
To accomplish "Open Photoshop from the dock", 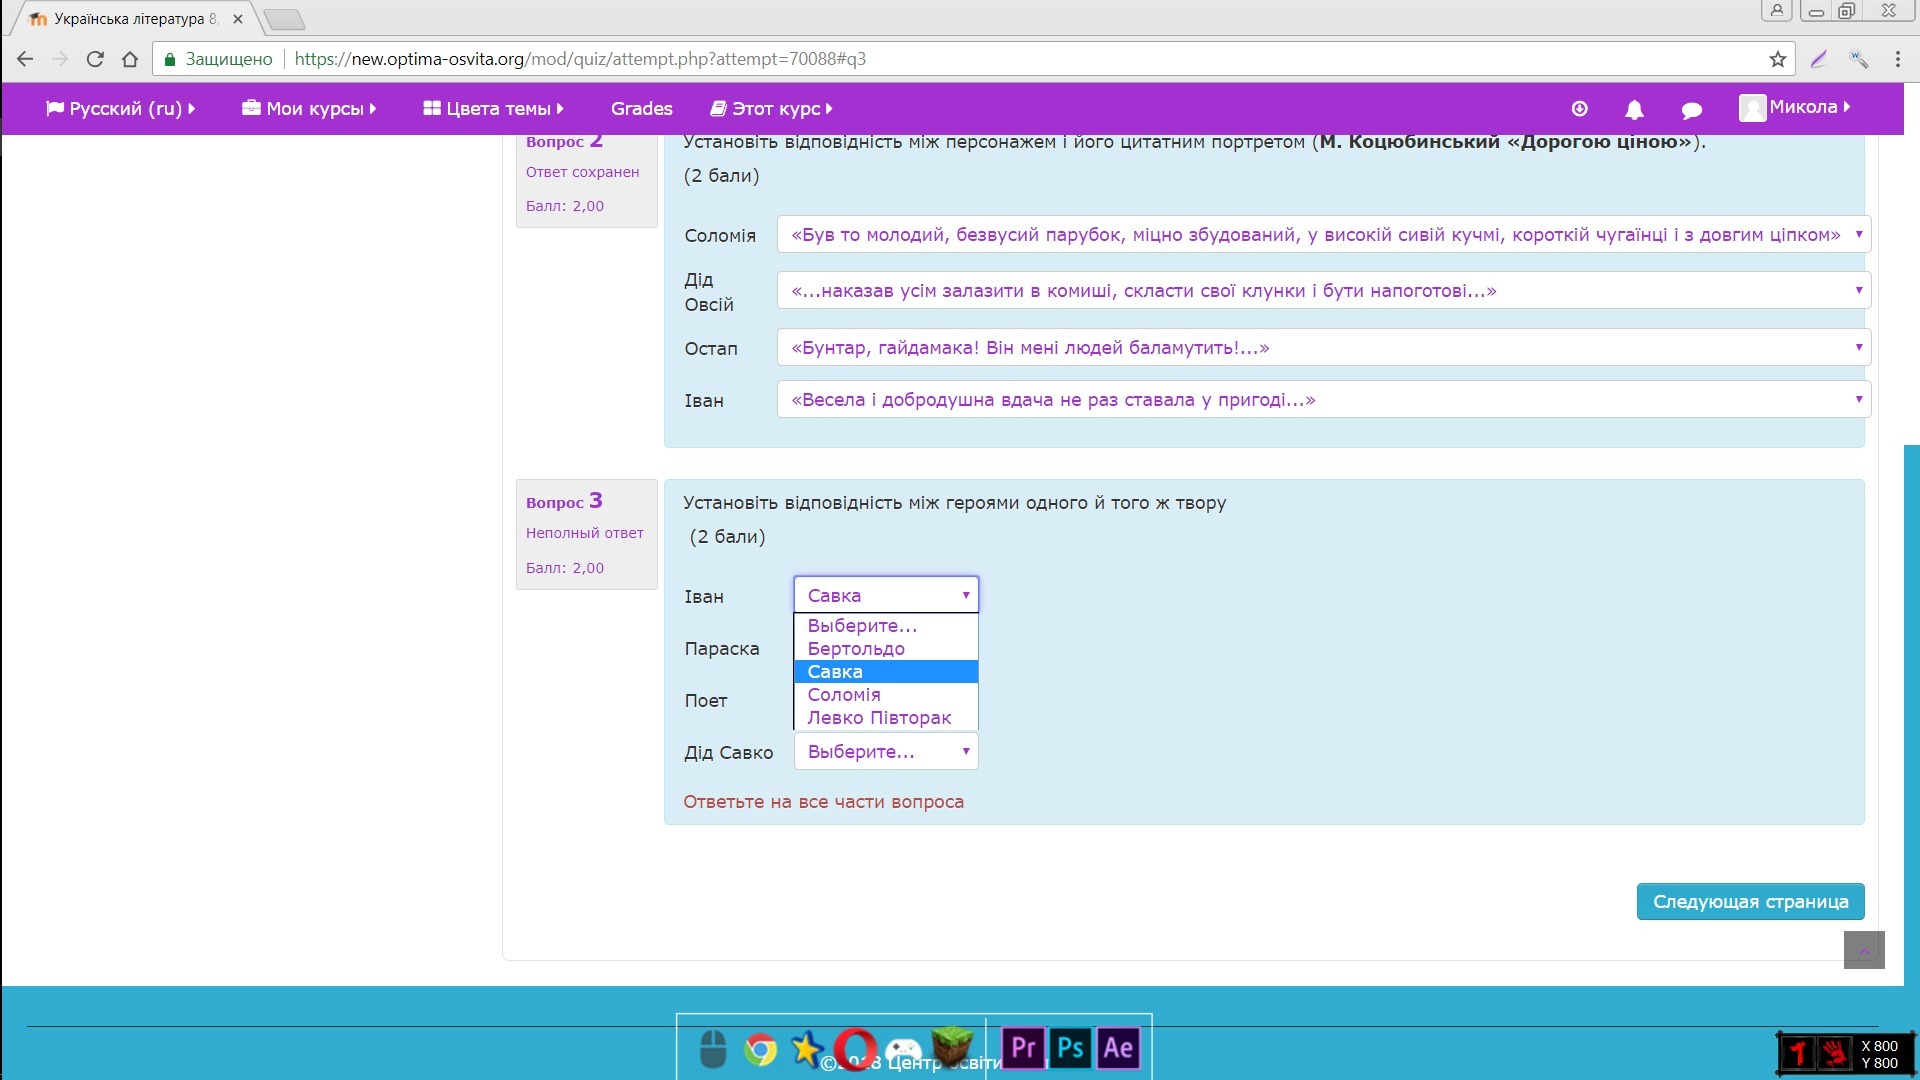I will coord(1070,1048).
